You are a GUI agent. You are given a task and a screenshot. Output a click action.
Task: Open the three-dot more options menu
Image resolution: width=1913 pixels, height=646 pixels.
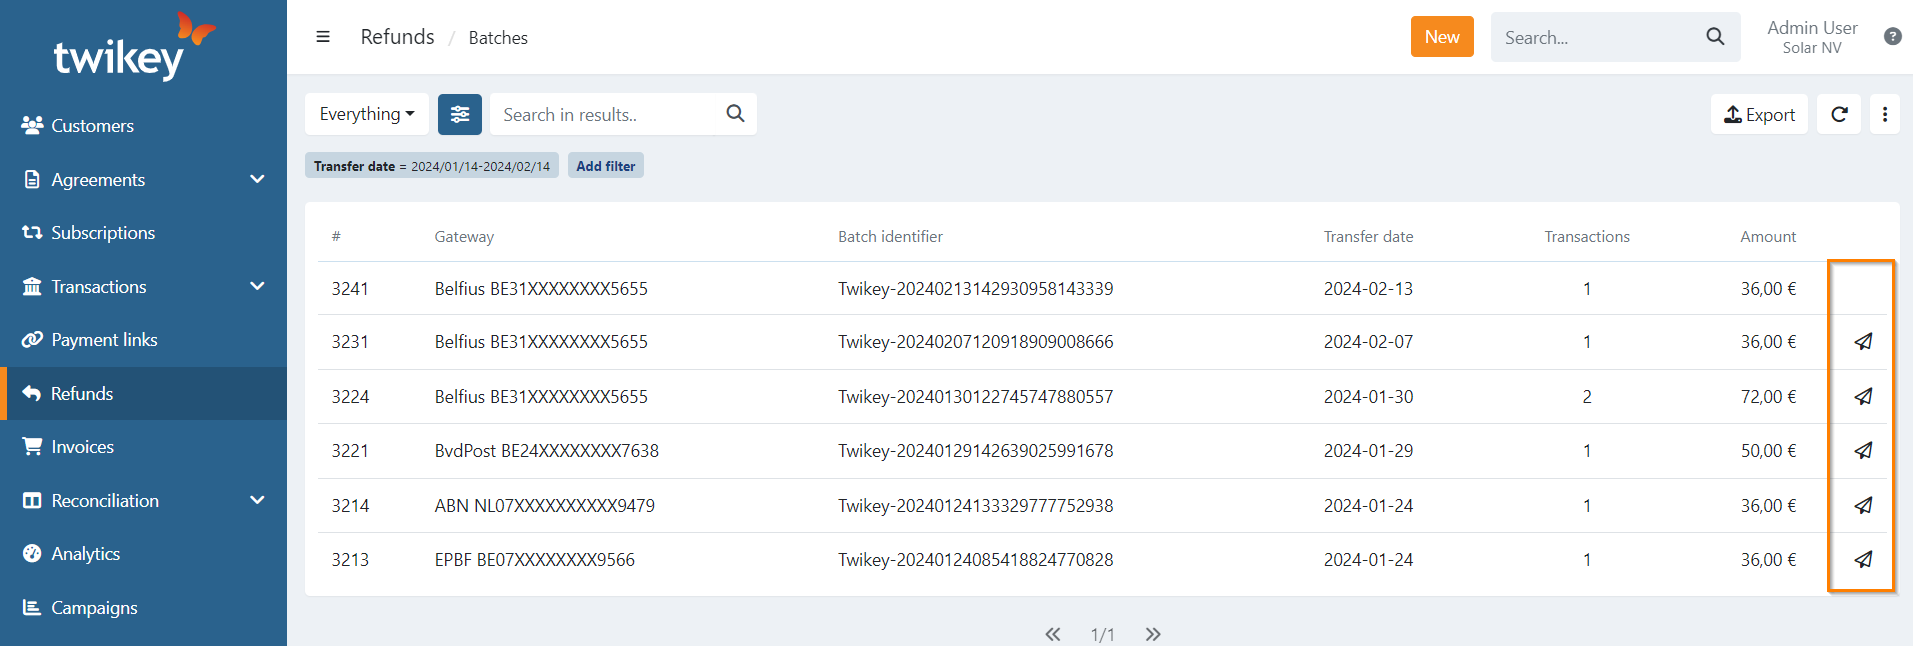[x=1884, y=114]
